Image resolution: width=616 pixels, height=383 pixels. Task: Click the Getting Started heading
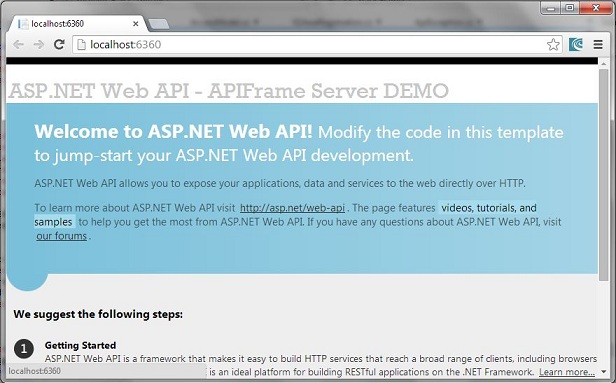(x=80, y=345)
